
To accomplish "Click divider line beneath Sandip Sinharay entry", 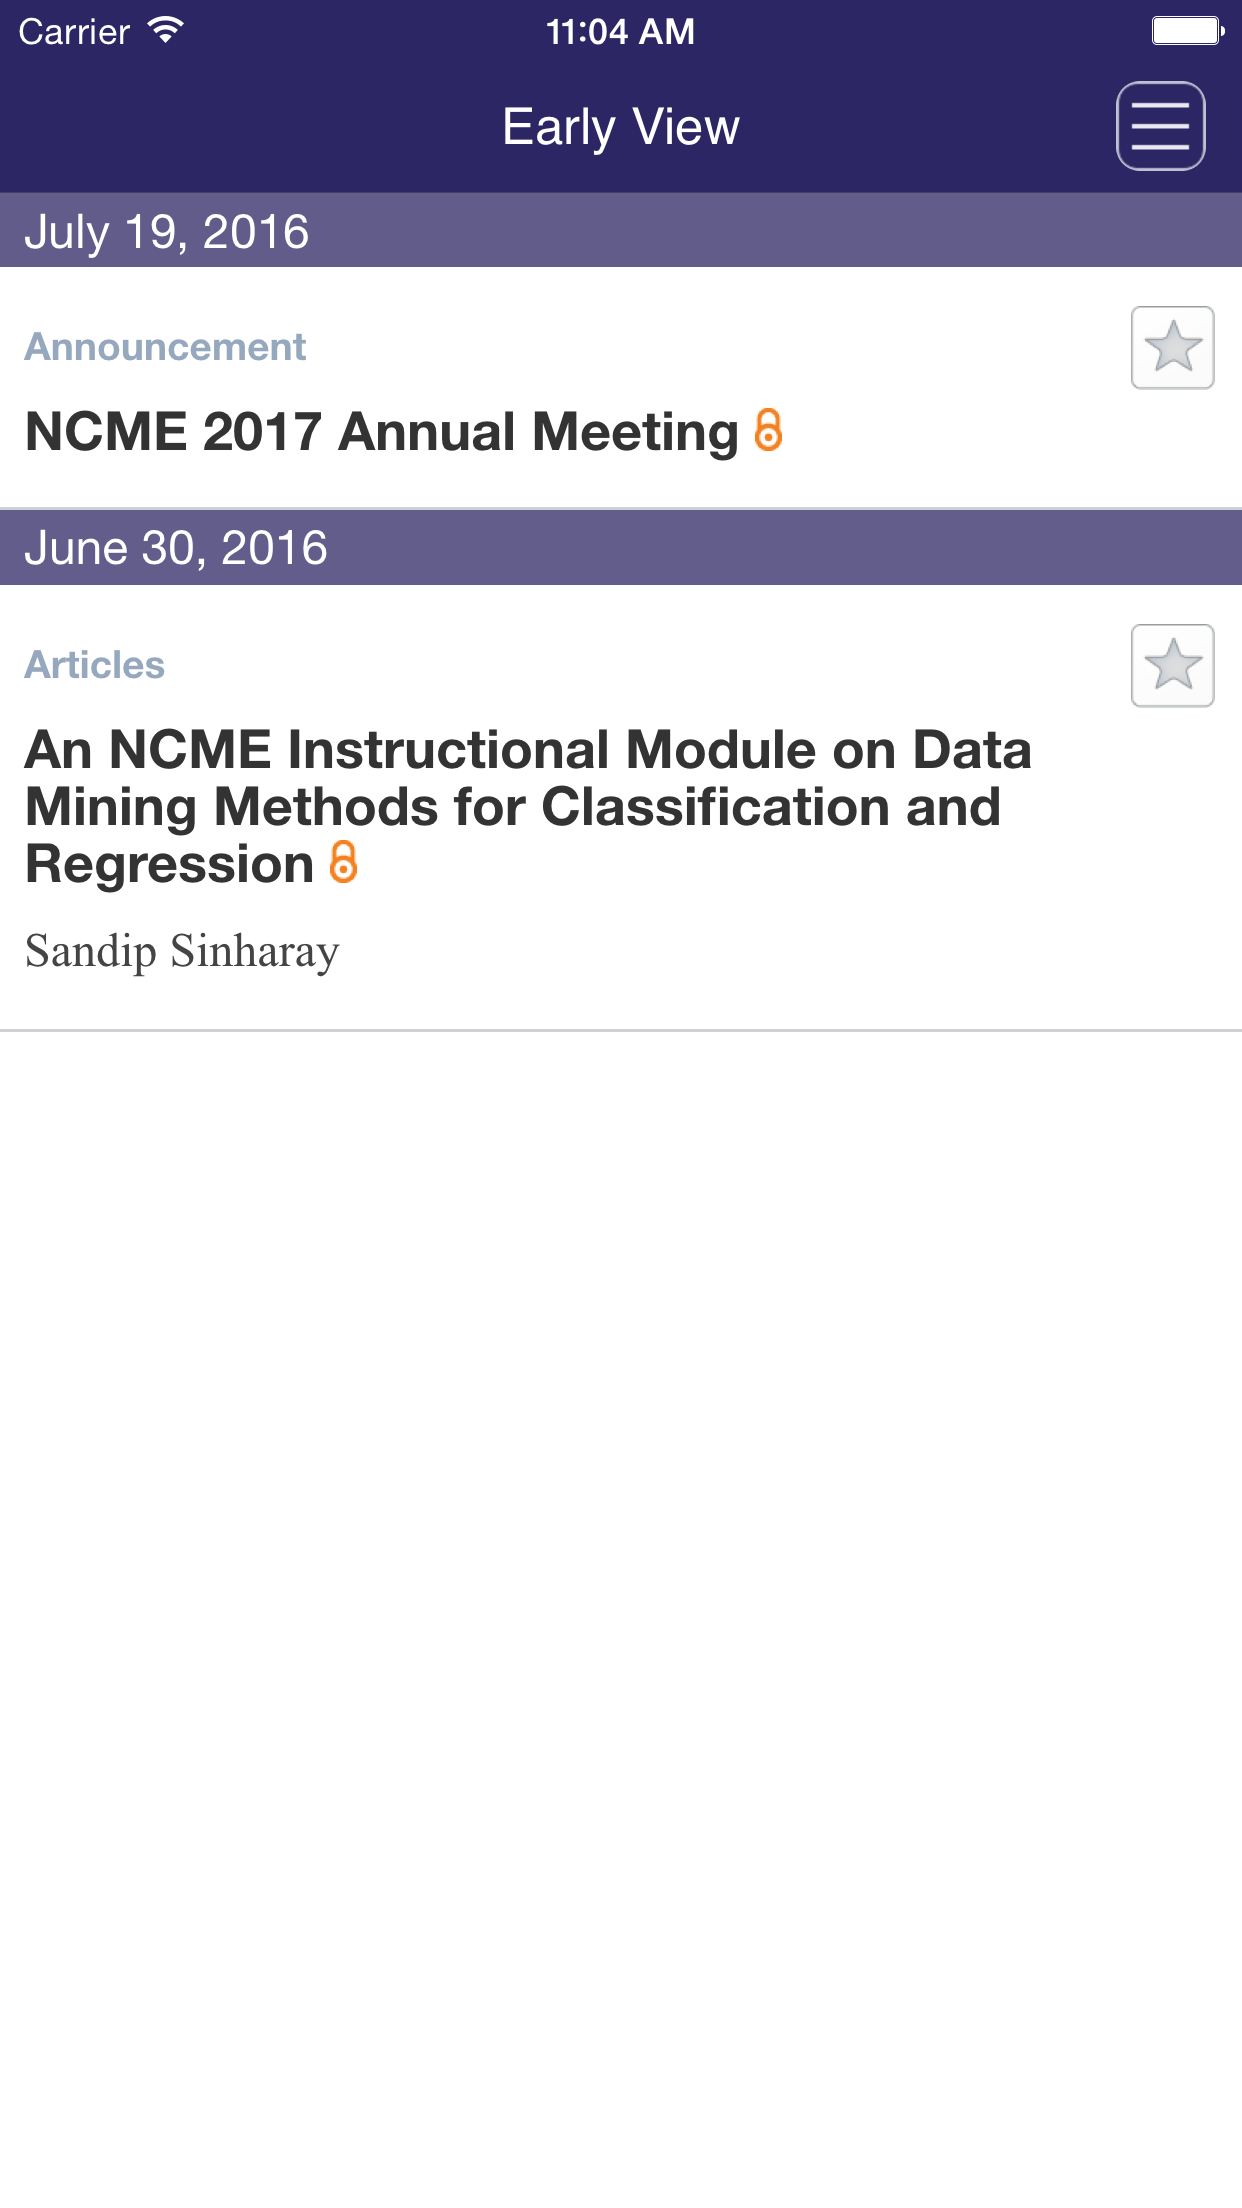I will (620, 1030).
